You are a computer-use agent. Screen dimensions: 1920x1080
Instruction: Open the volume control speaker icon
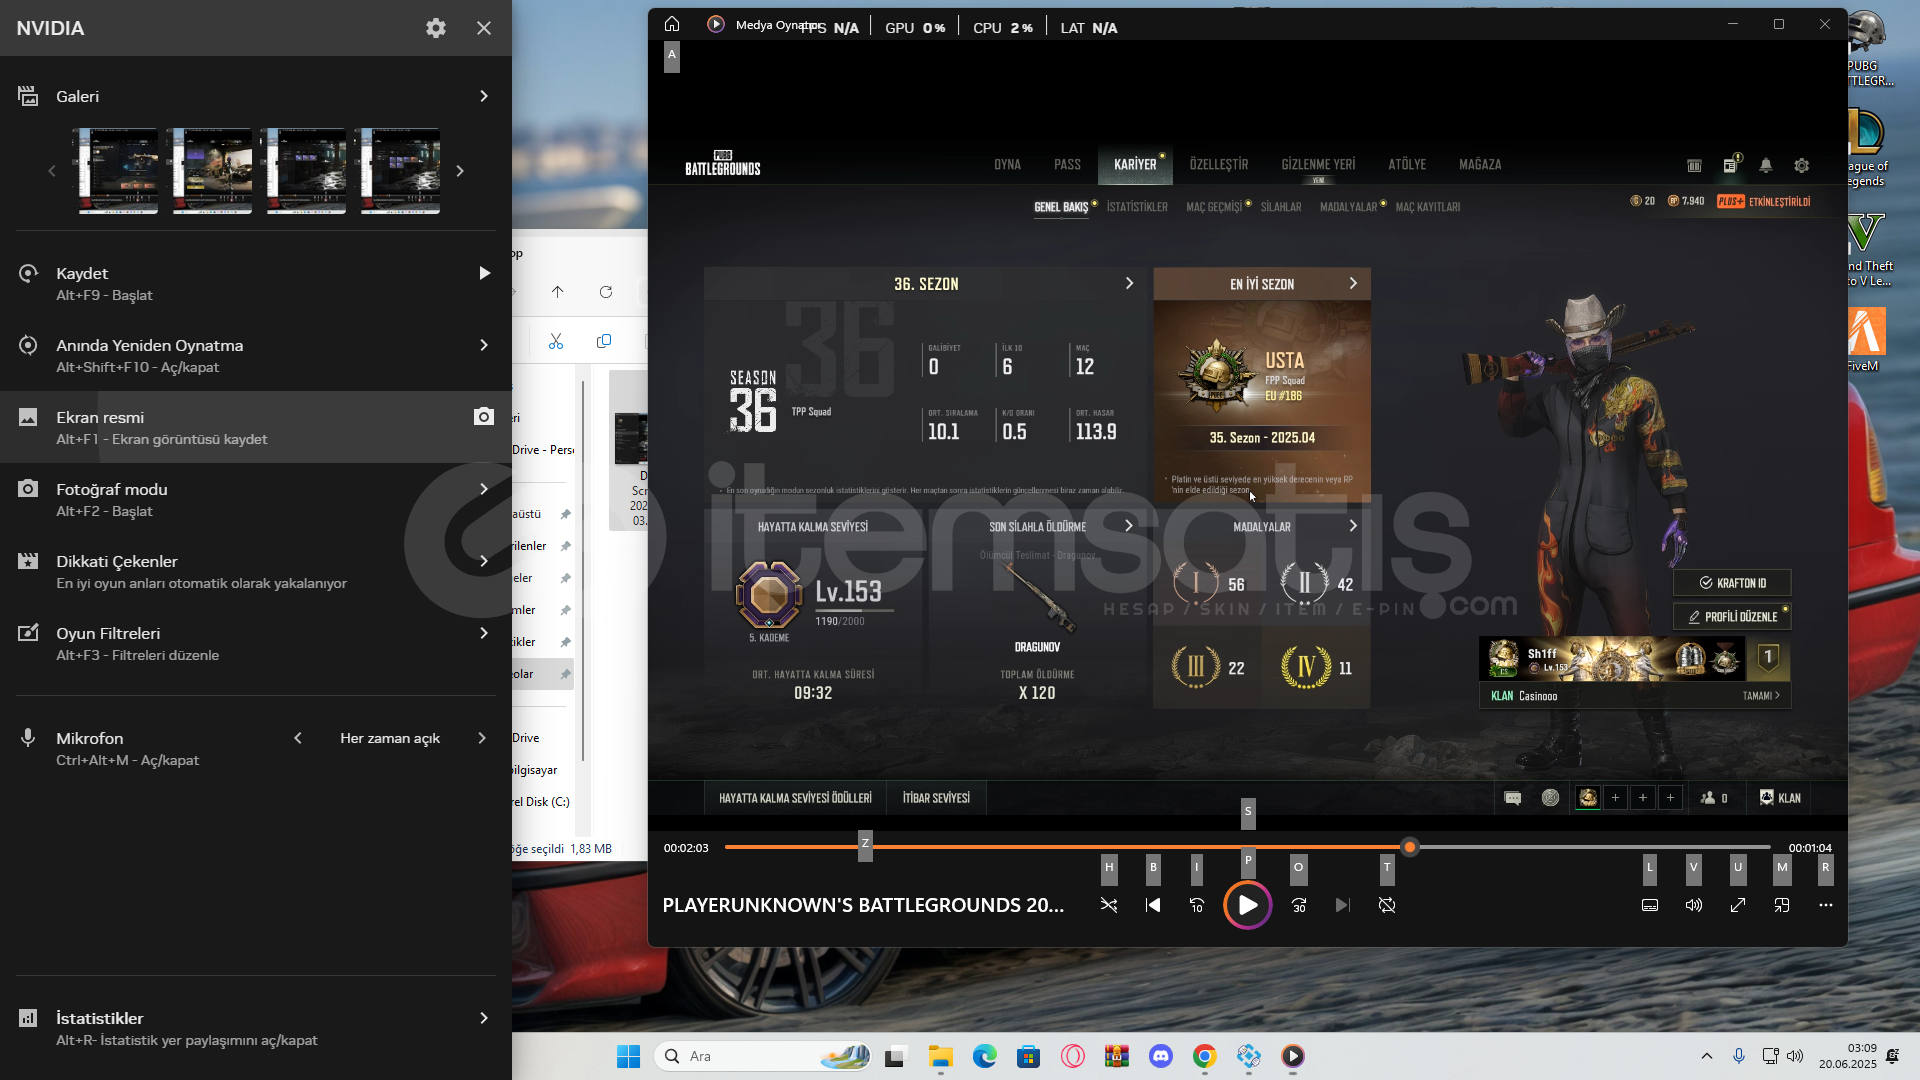[x=1694, y=905]
